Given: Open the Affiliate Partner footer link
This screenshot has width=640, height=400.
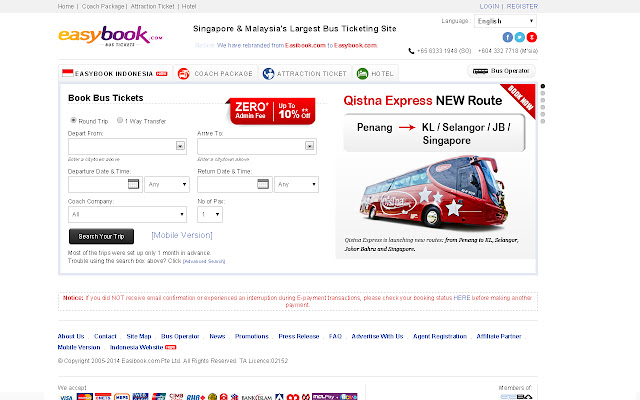Looking at the screenshot, I should click(x=499, y=336).
